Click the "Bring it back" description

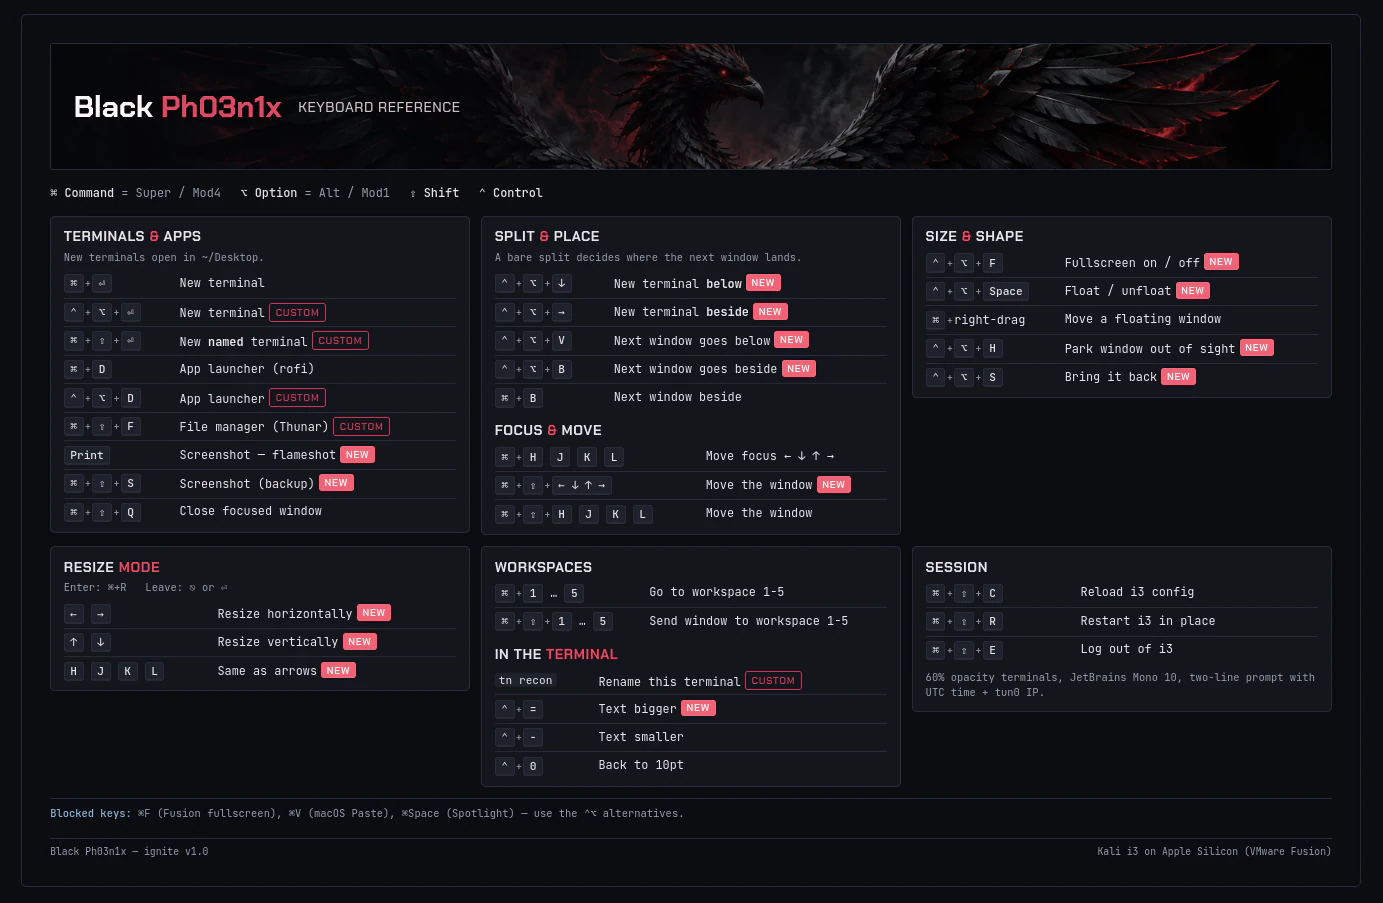pos(1111,377)
